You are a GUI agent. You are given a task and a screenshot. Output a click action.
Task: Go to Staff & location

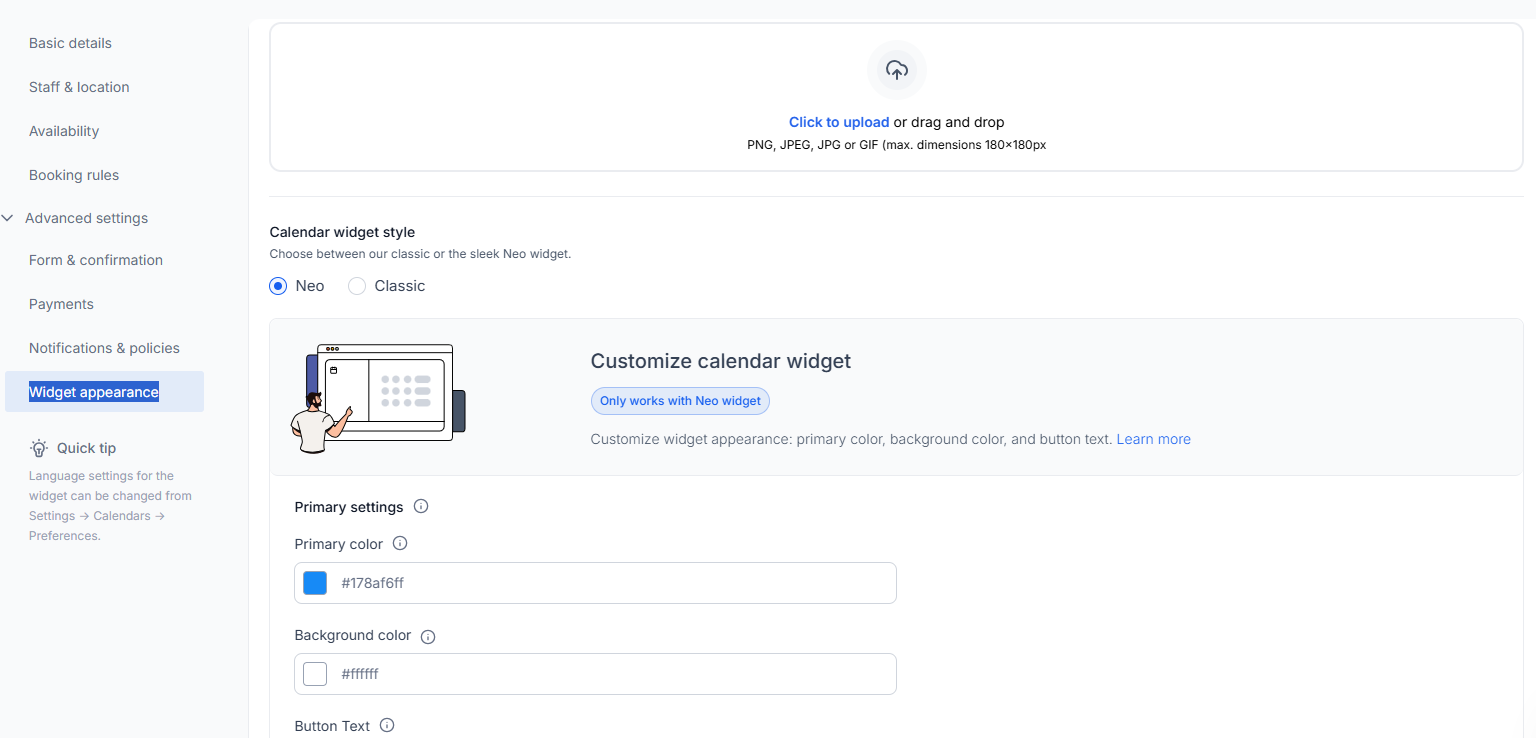(x=79, y=87)
